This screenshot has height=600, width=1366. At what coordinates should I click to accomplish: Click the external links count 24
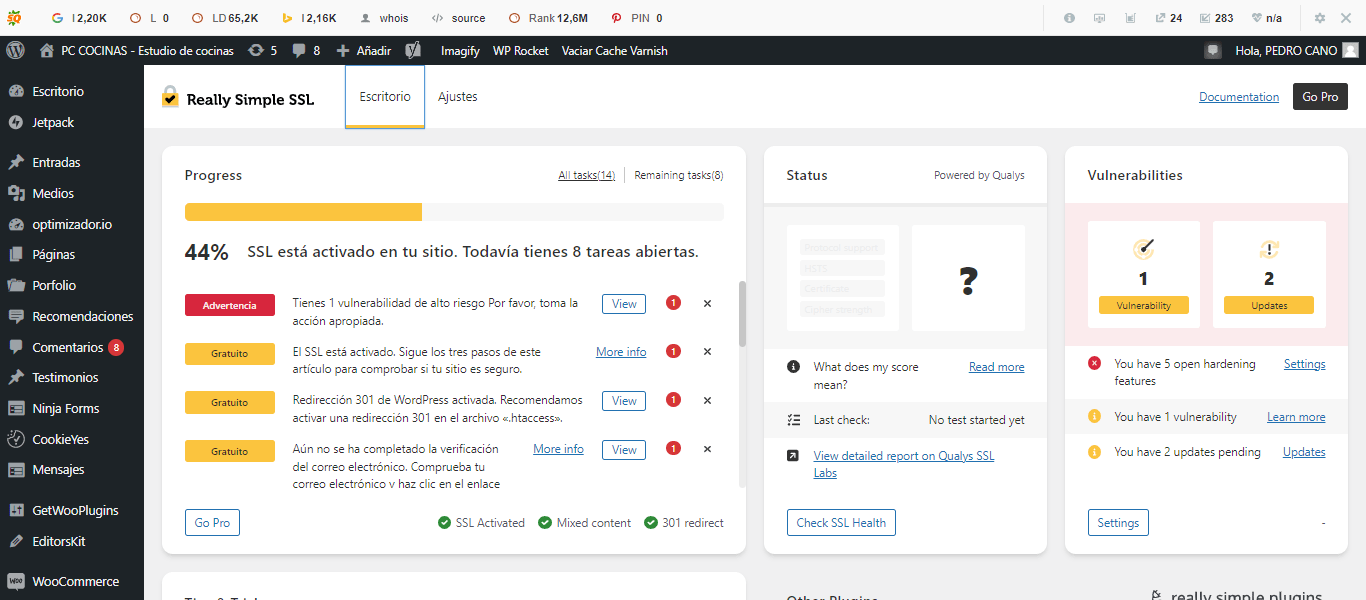[x=1168, y=18]
